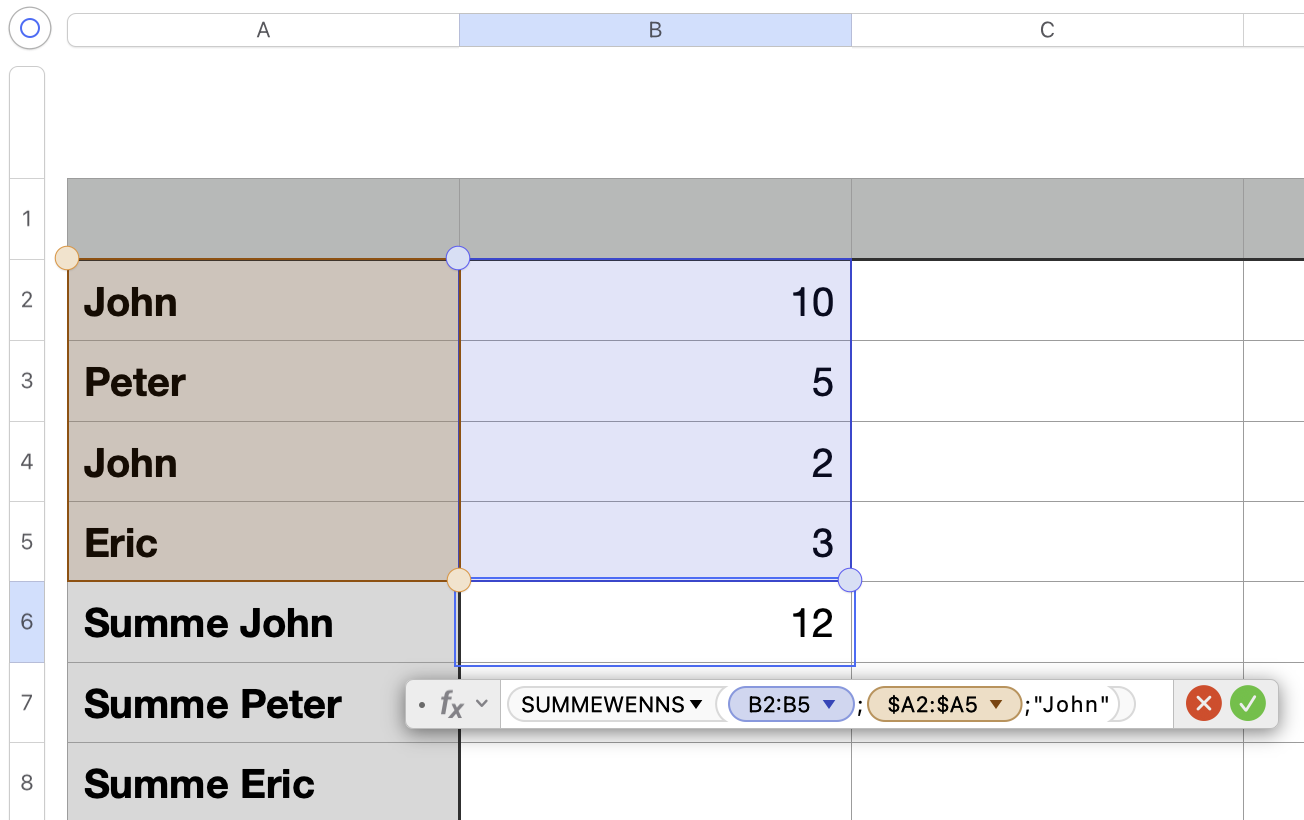The height and width of the screenshot is (820, 1304).
Task: Select column header A
Action: (263, 30)
